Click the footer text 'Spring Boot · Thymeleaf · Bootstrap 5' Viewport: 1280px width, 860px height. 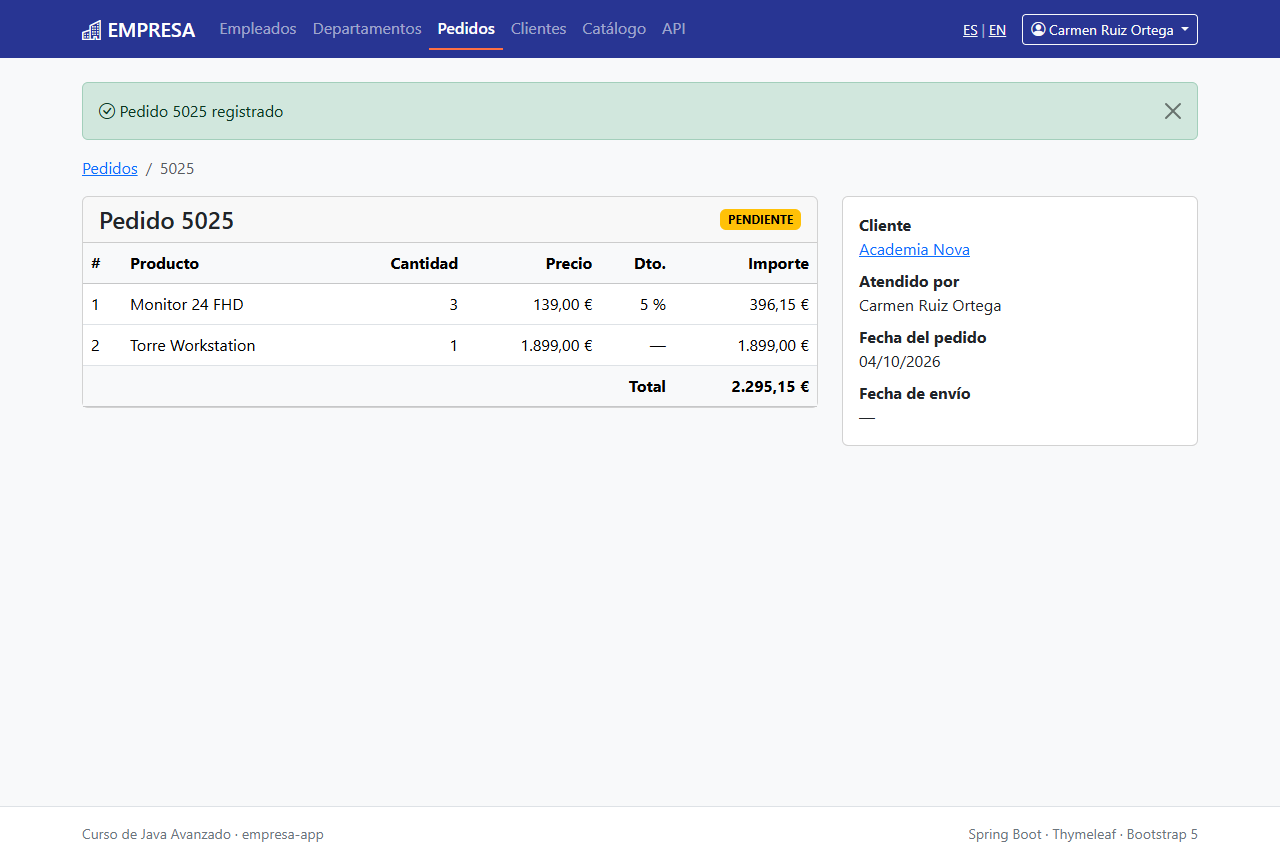(x=1083, y=834)
